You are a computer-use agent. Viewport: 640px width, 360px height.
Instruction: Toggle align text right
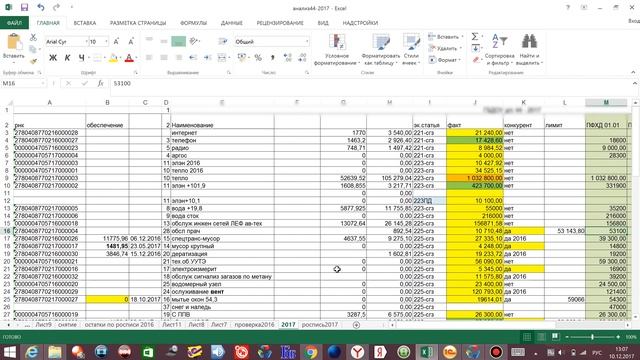click(x=178, y=58)
